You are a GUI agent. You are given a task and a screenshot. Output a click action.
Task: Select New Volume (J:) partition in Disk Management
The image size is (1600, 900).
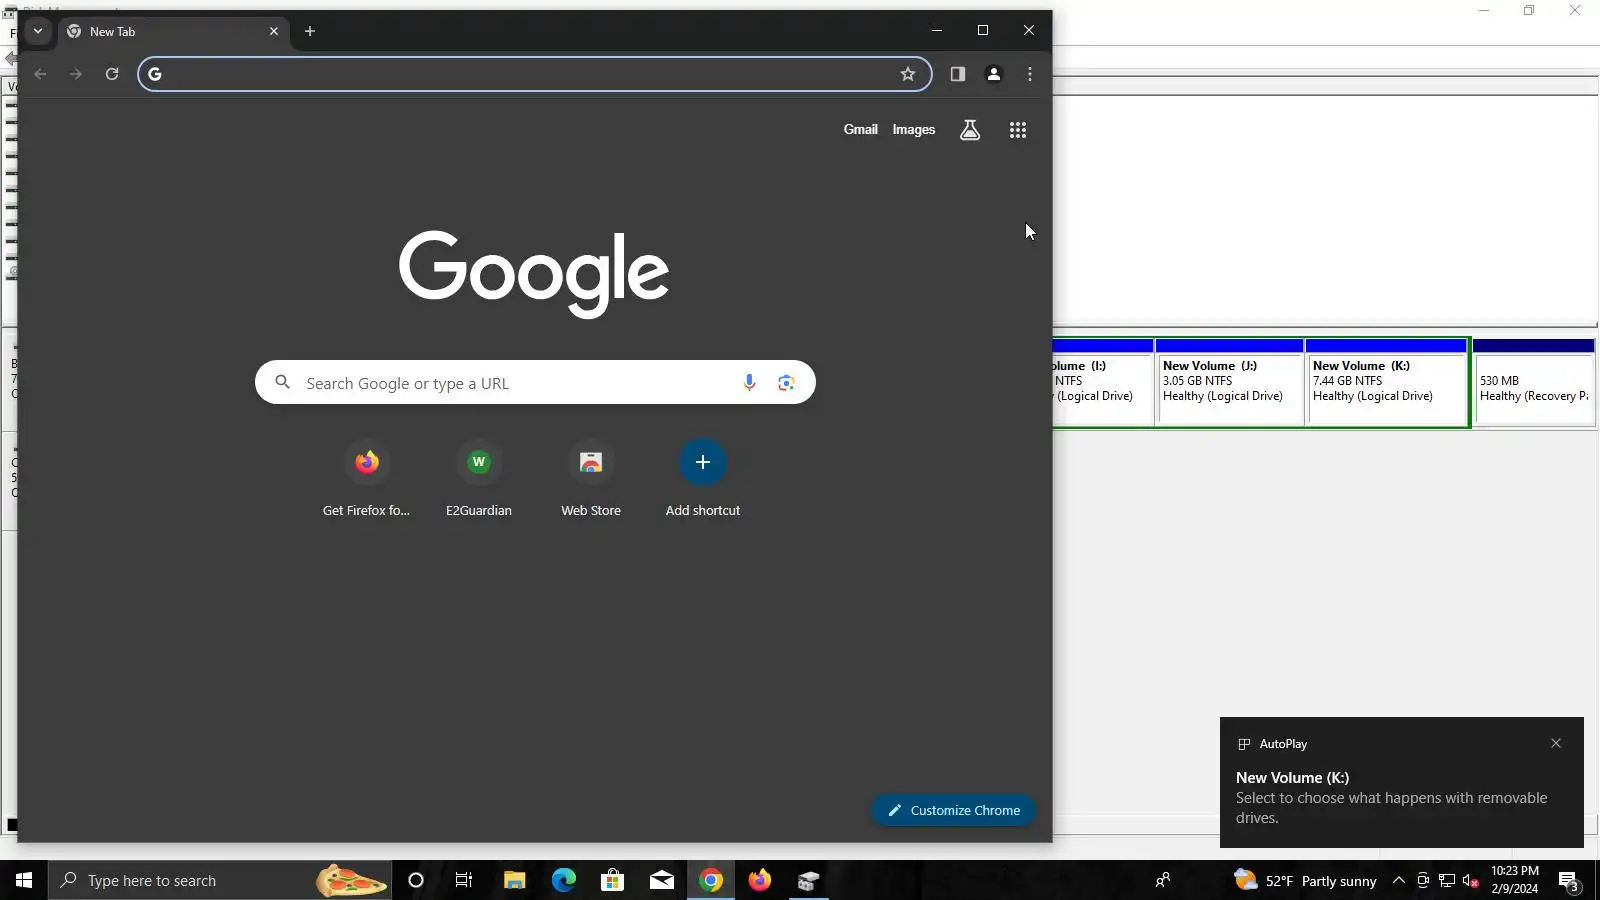[1229, 383]
